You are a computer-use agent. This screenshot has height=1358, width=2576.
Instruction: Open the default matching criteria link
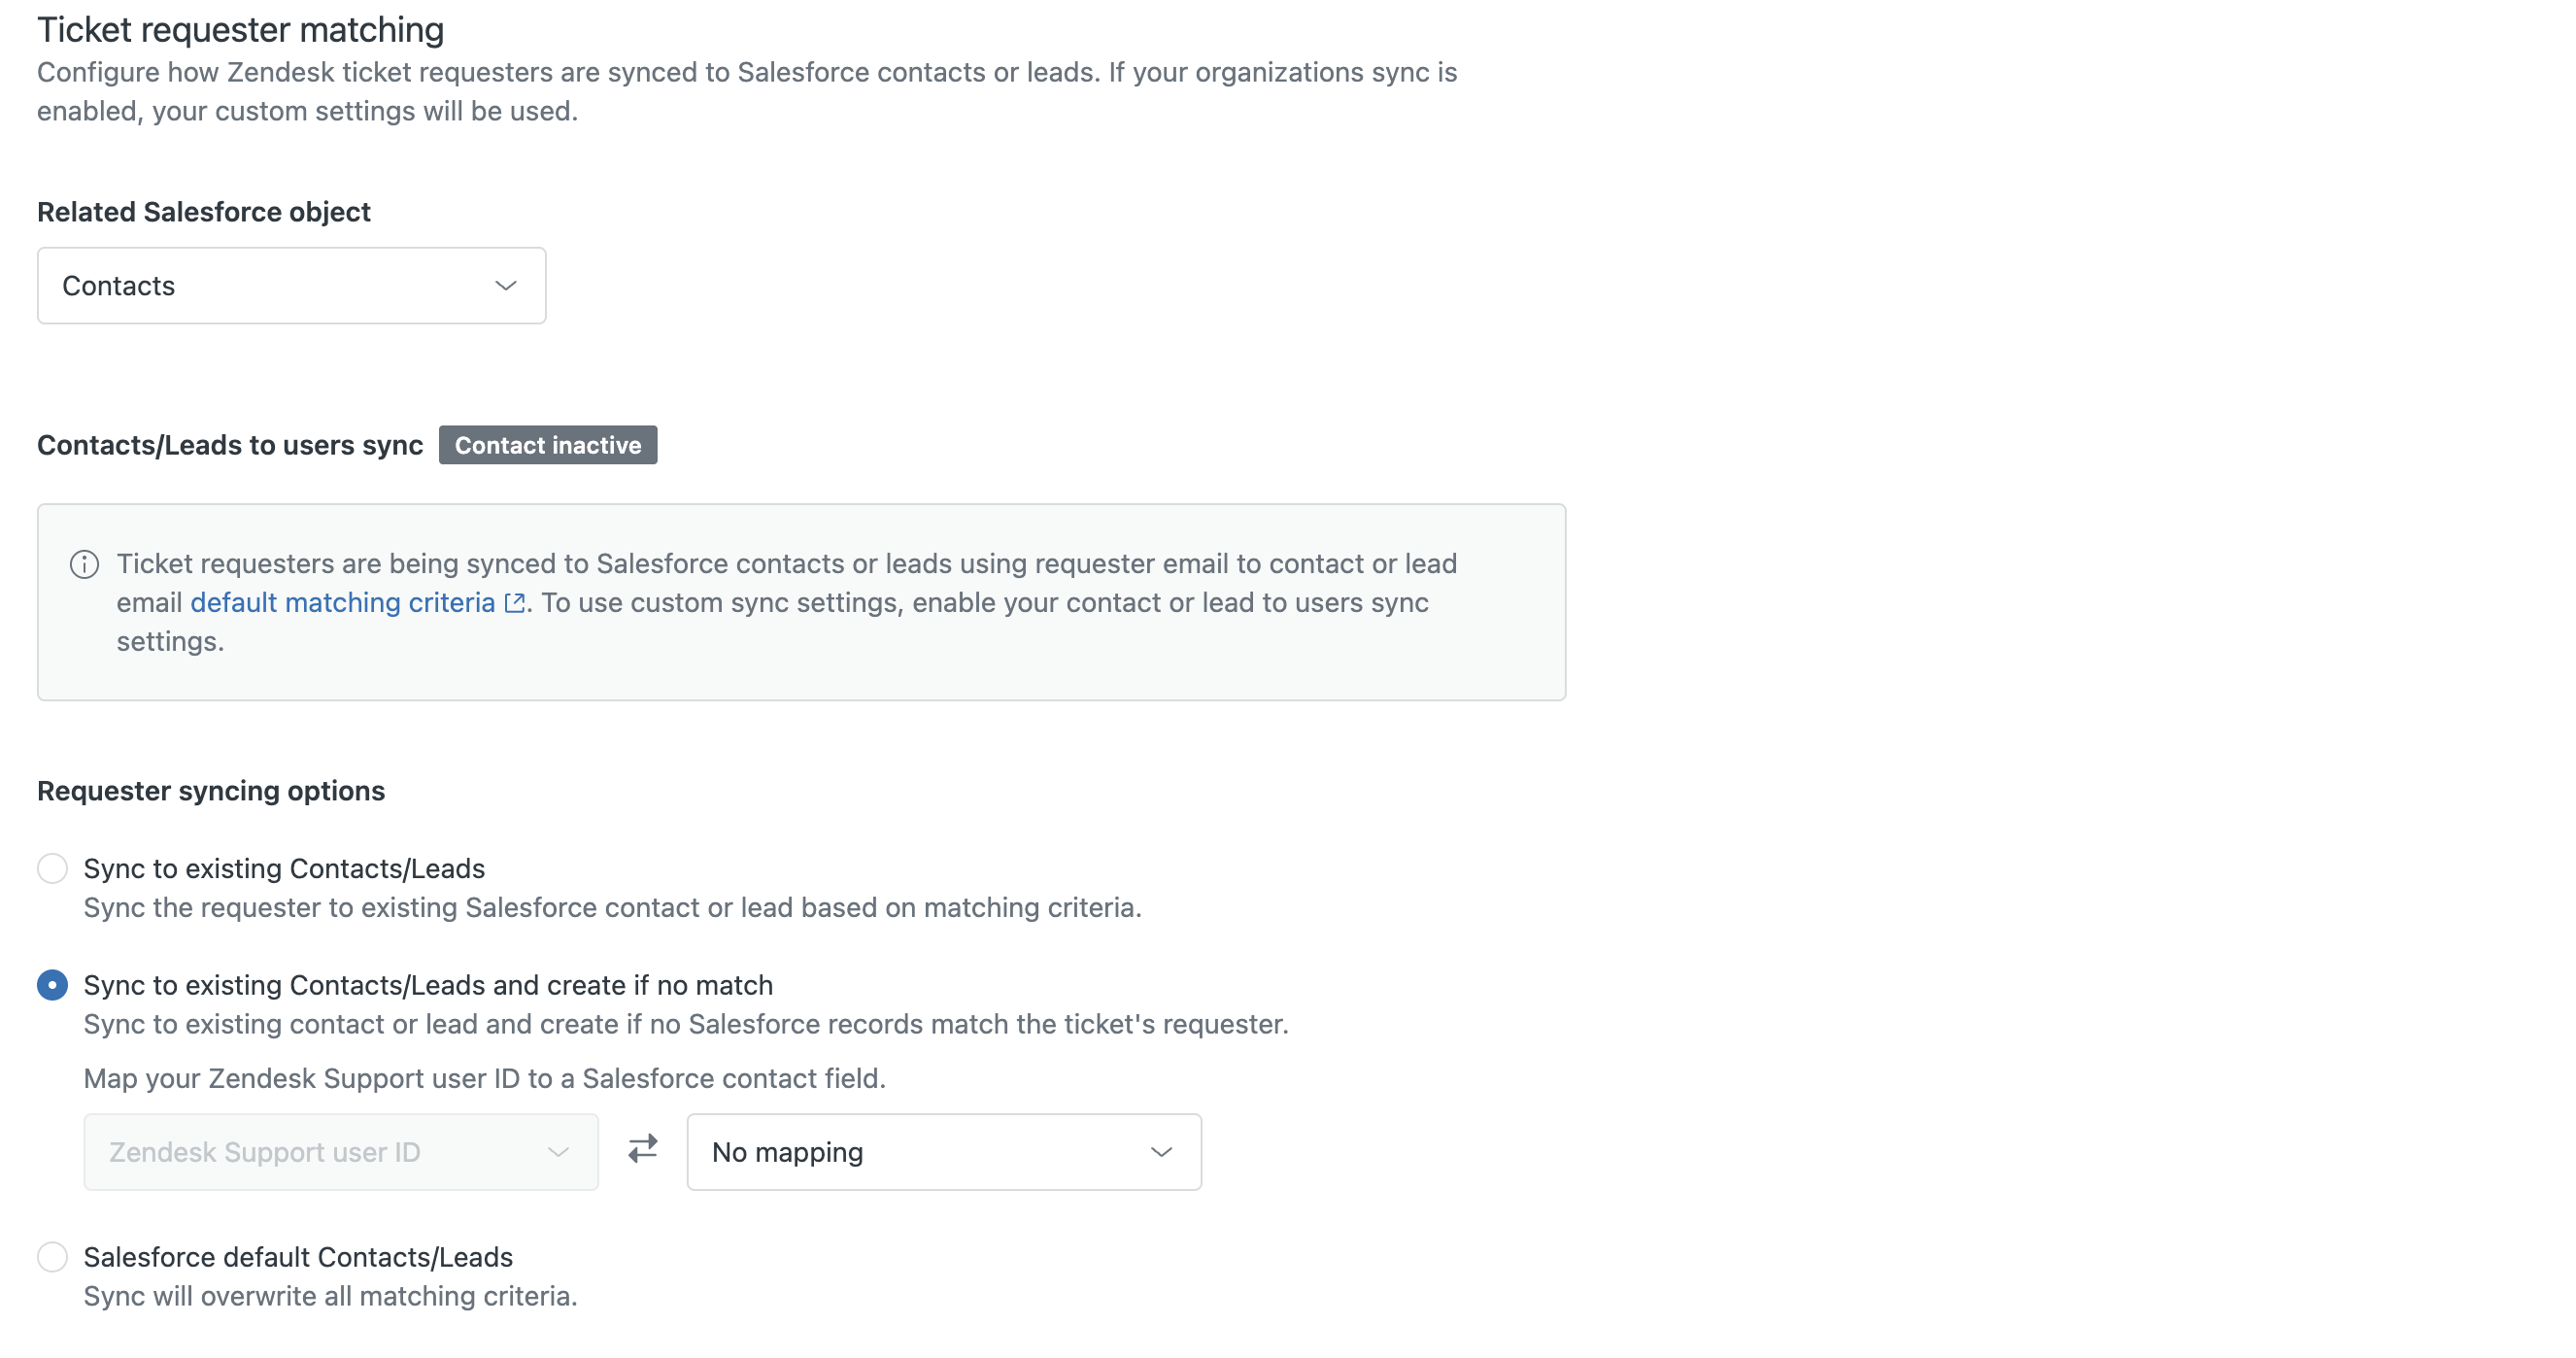[x=342, y=603]
